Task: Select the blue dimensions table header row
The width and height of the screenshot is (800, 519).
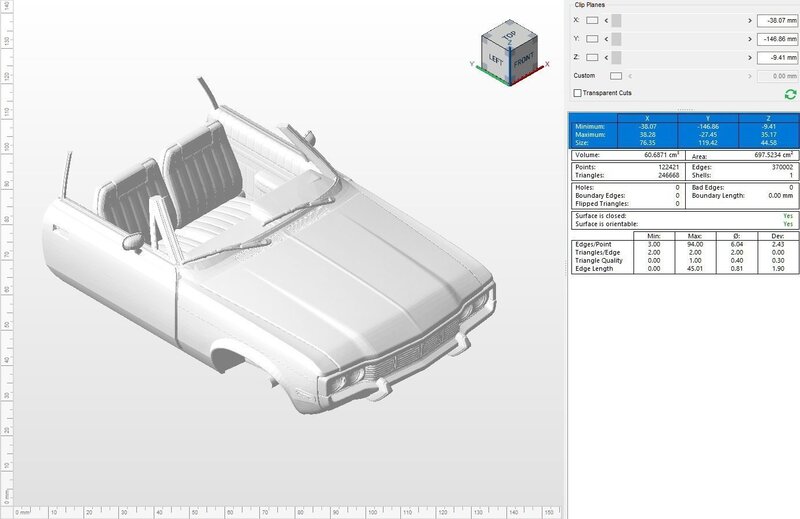Action: point(683,118)
